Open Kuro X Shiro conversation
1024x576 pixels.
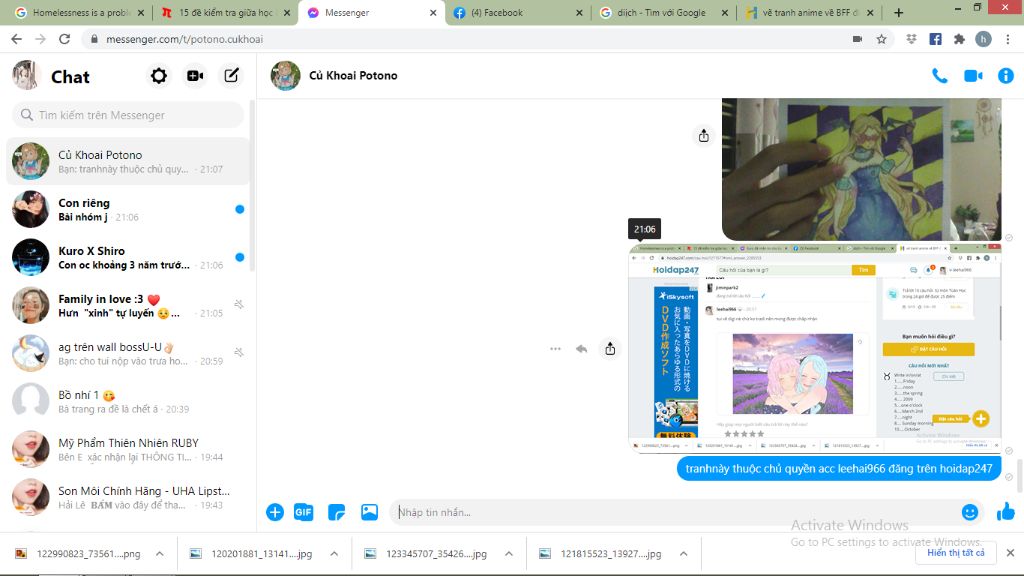coord(128,257)
